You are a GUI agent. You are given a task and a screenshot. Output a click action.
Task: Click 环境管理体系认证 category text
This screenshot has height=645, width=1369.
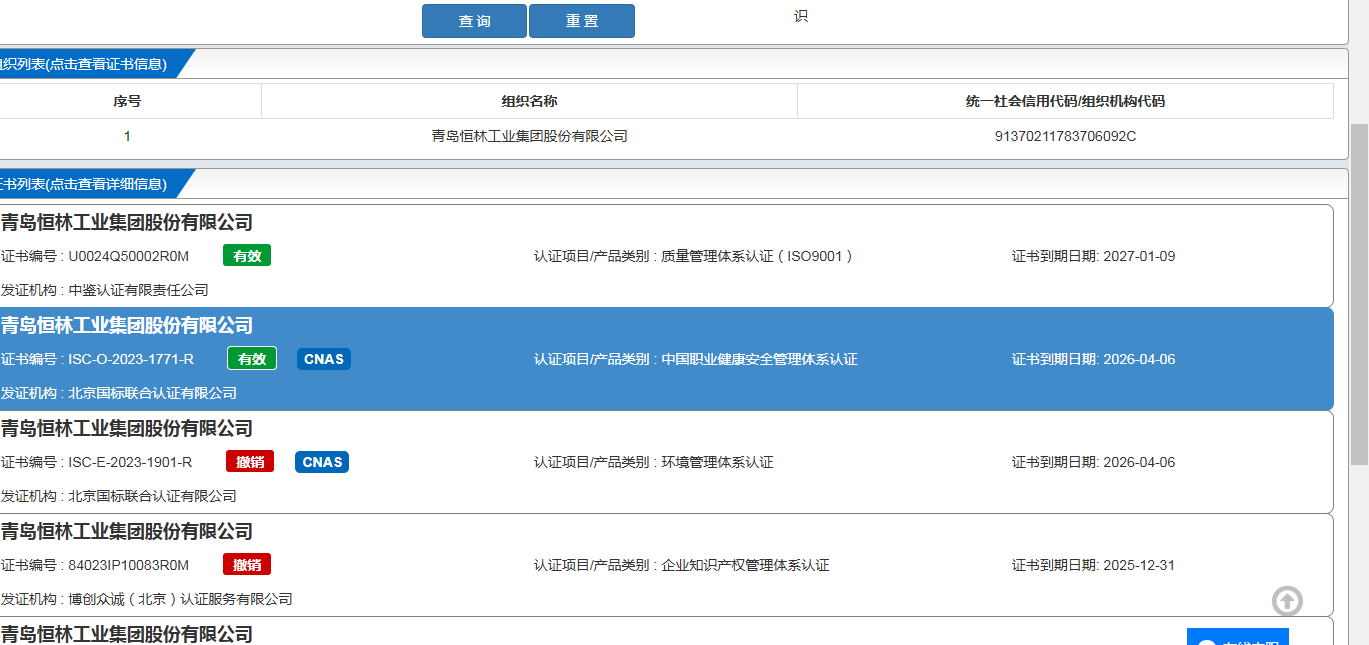[717, 462]
